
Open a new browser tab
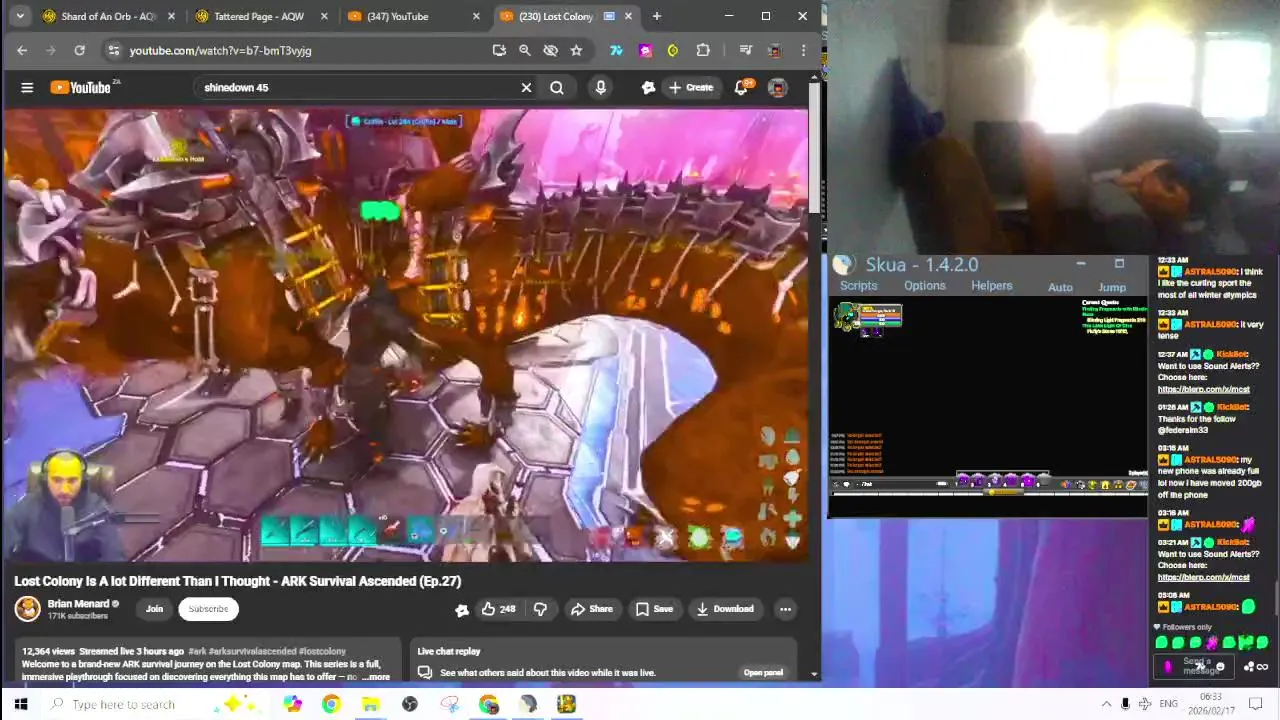(657, 16)
